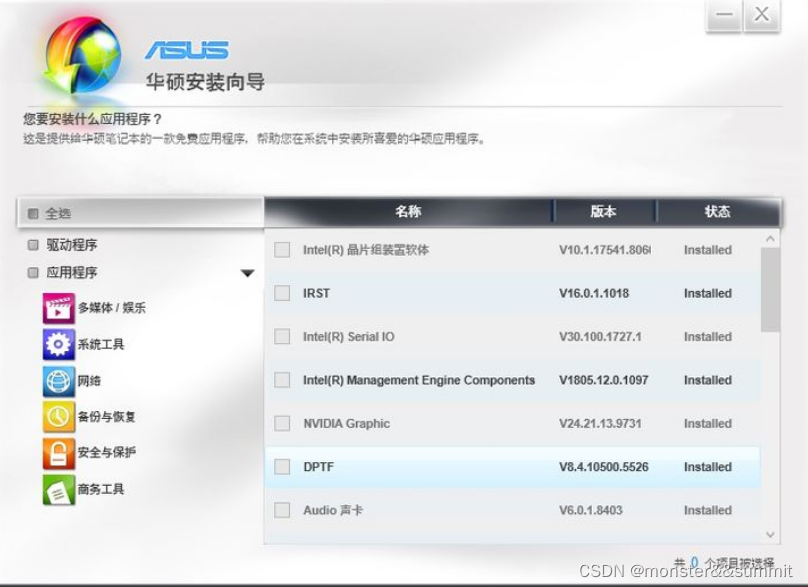Click Intel(R) Management Engine Components name
Screen dimensions: 808x587
click(419, 380)
